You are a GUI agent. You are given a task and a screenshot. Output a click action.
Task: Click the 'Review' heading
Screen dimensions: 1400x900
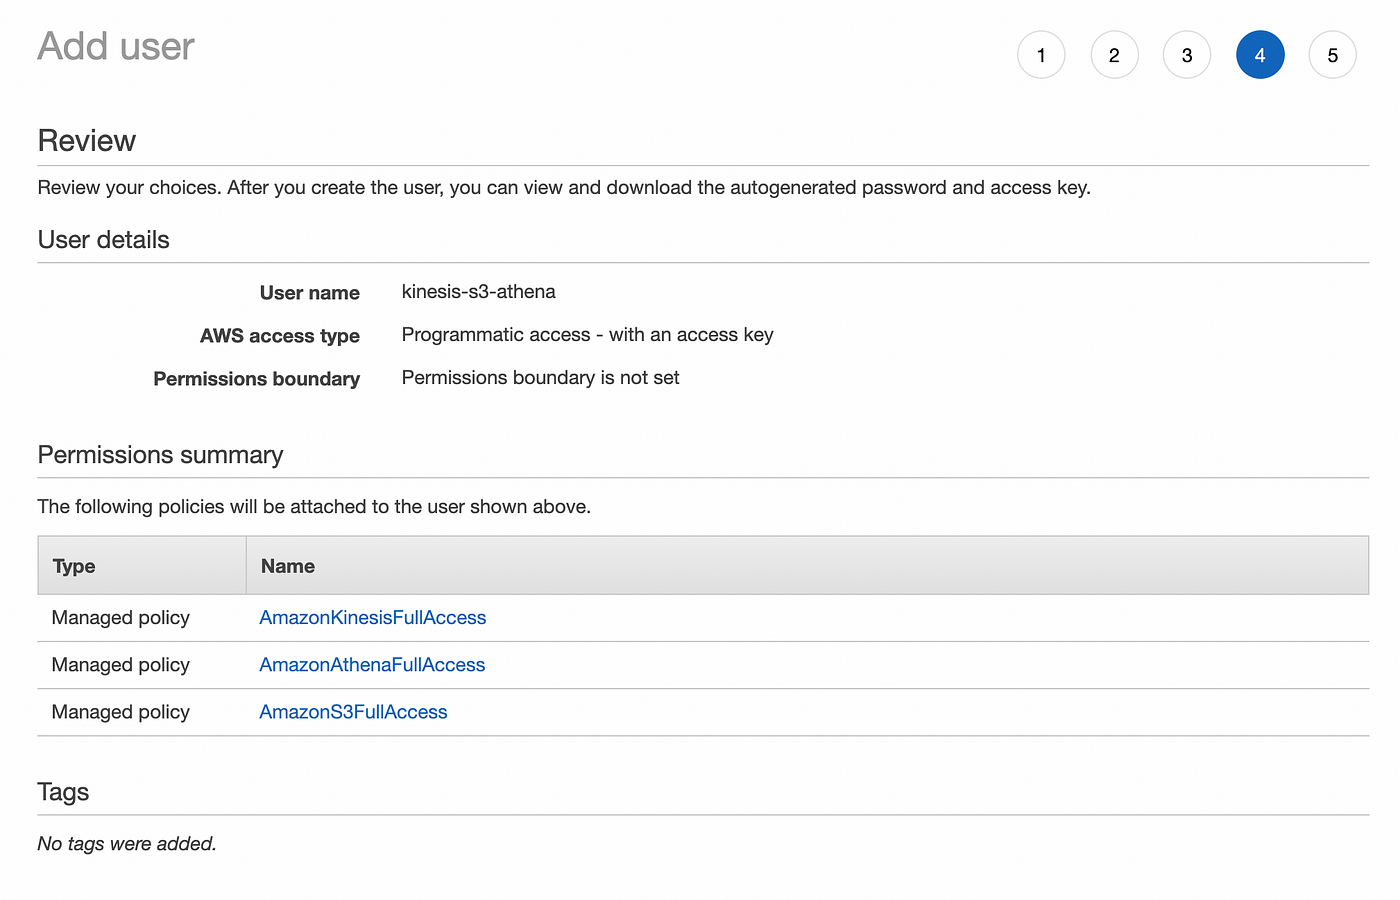pyautogui.click(x=87, y=141)
